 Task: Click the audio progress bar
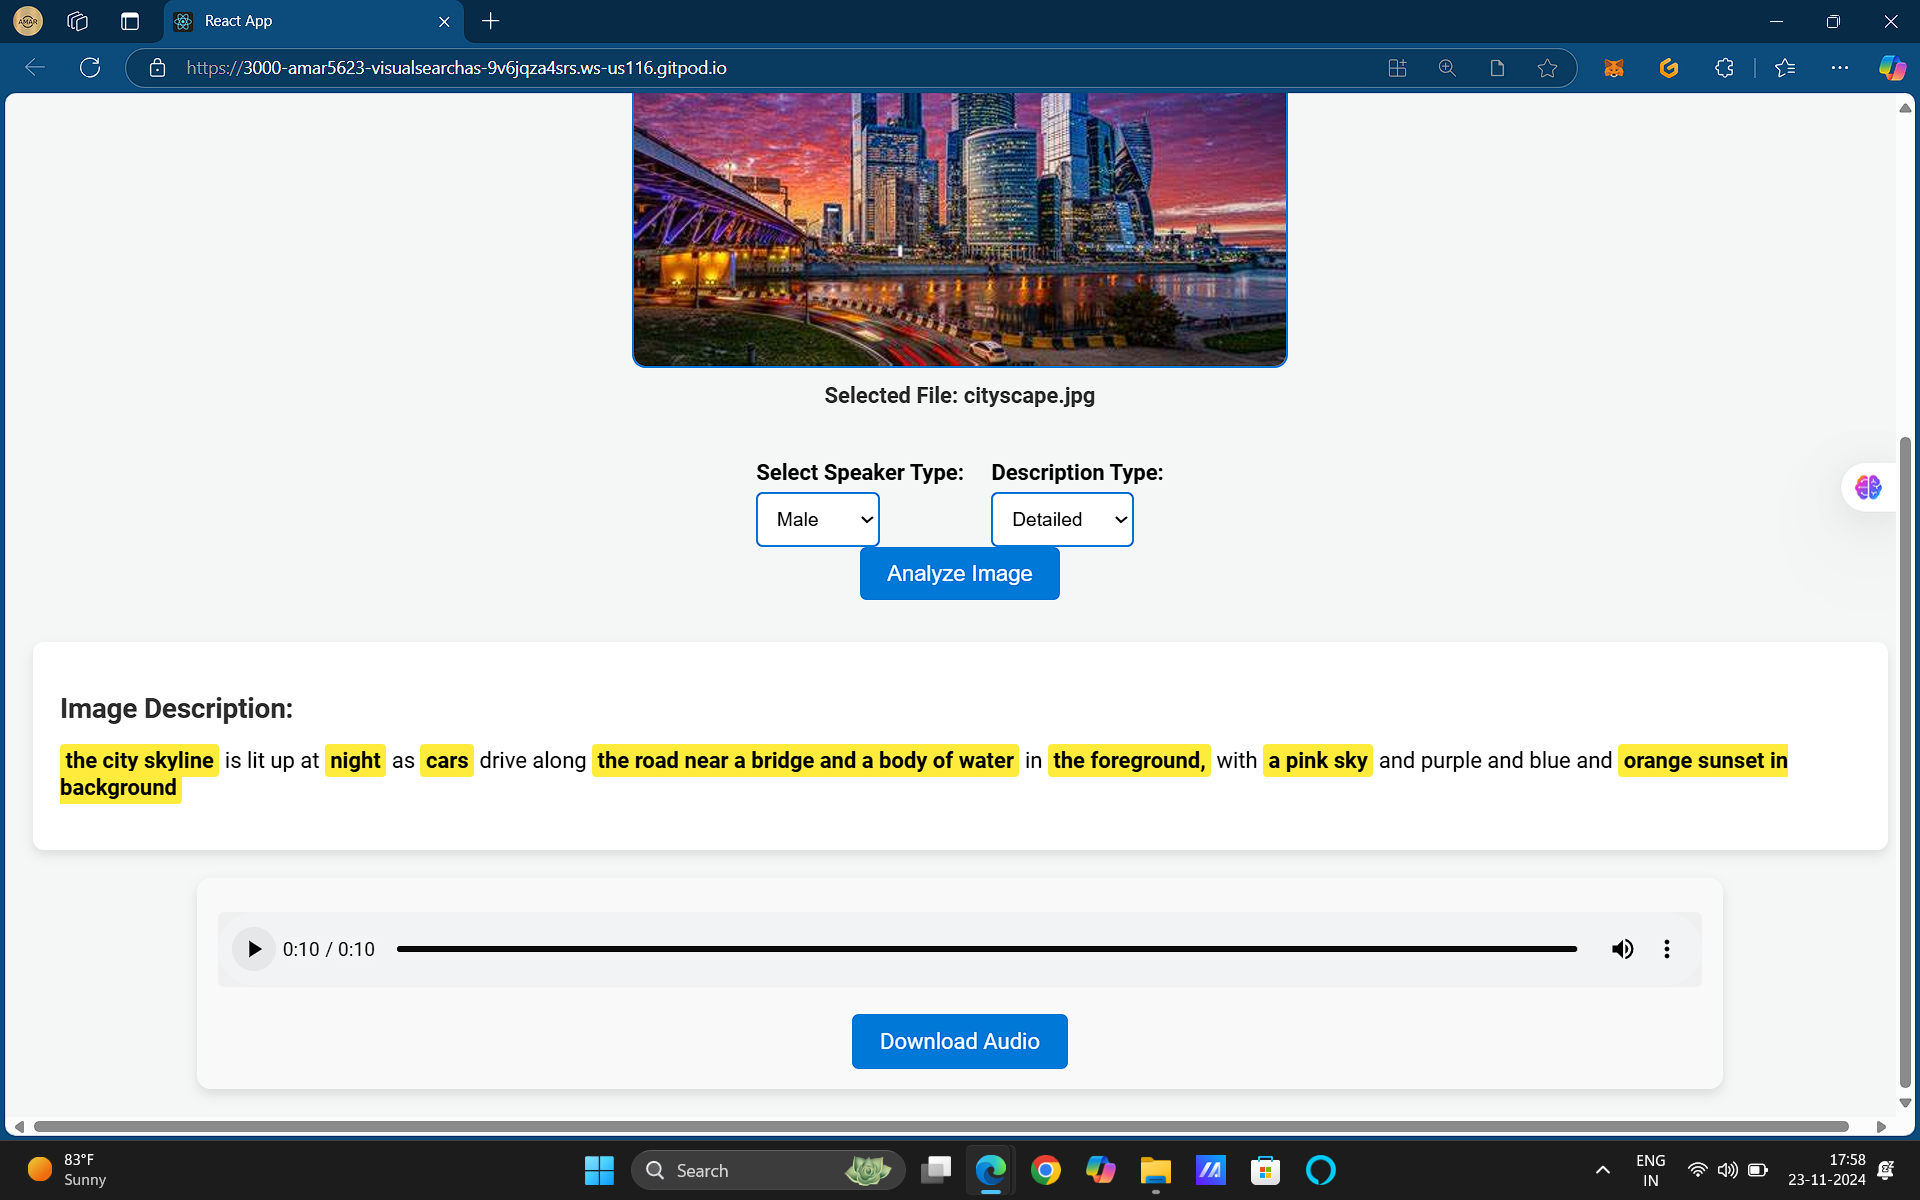pyautogui.click(x=986, y=949)
